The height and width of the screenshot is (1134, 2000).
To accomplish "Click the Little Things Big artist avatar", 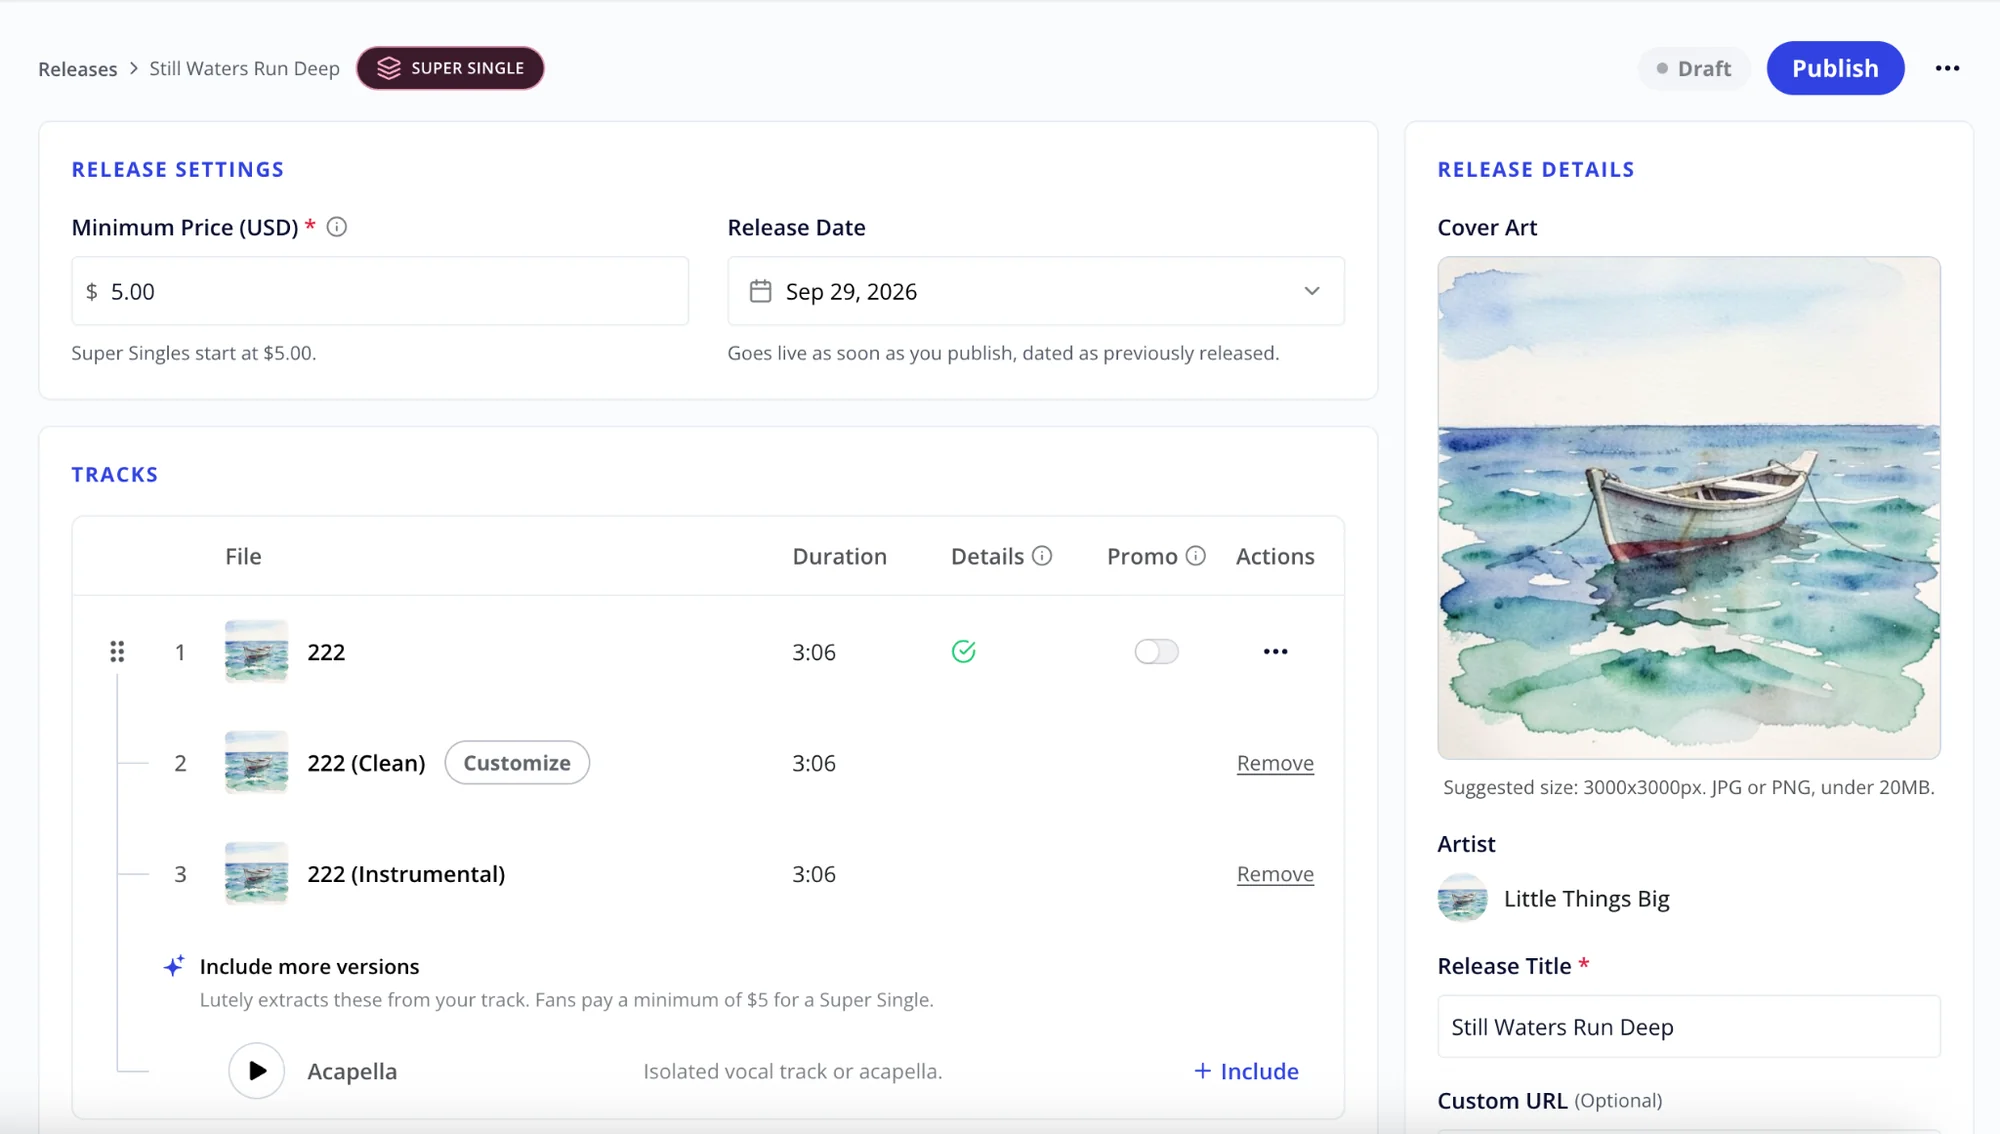I will [1462, 898].
